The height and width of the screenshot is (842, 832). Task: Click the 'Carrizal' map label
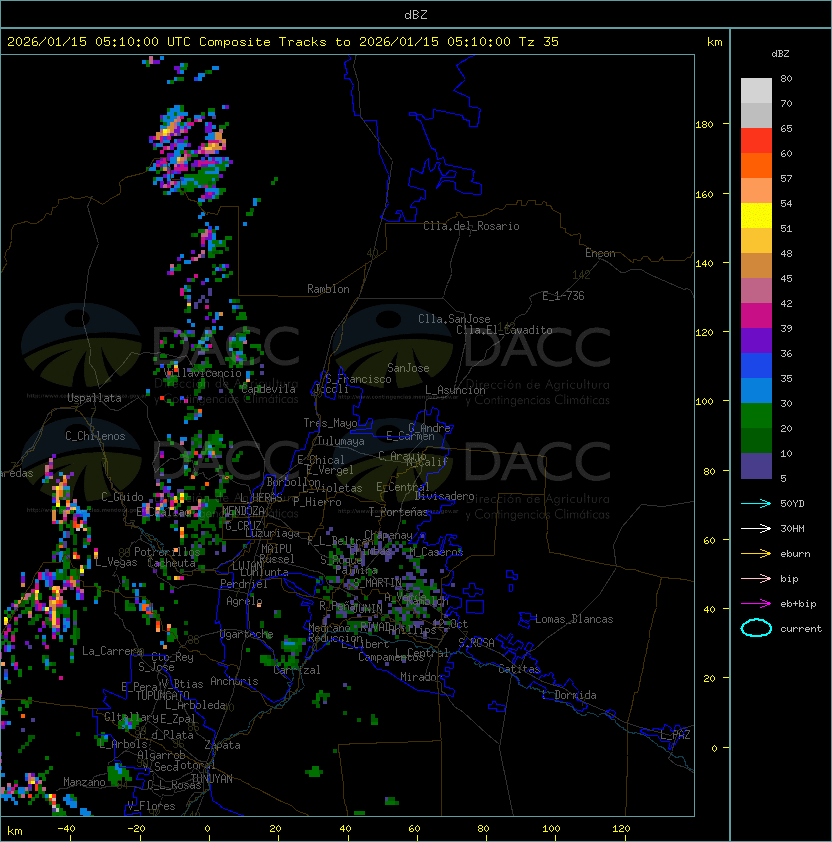(297, 670)
